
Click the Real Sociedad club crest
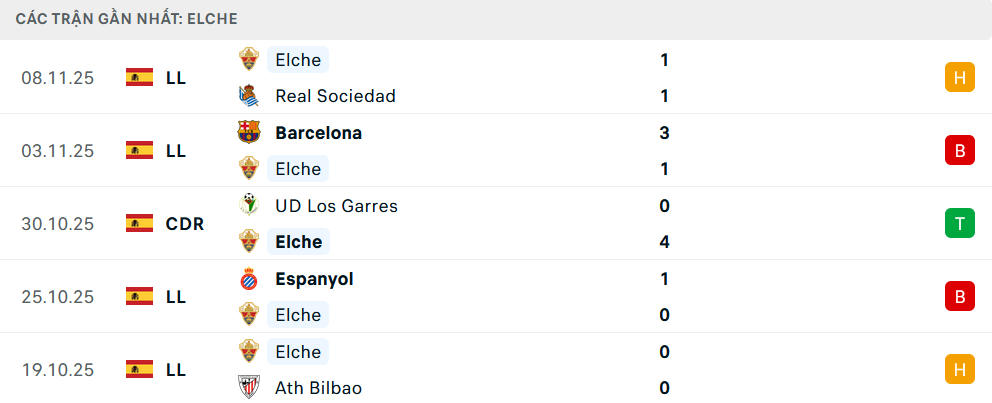pyautogui.click(x=249, y=96)
